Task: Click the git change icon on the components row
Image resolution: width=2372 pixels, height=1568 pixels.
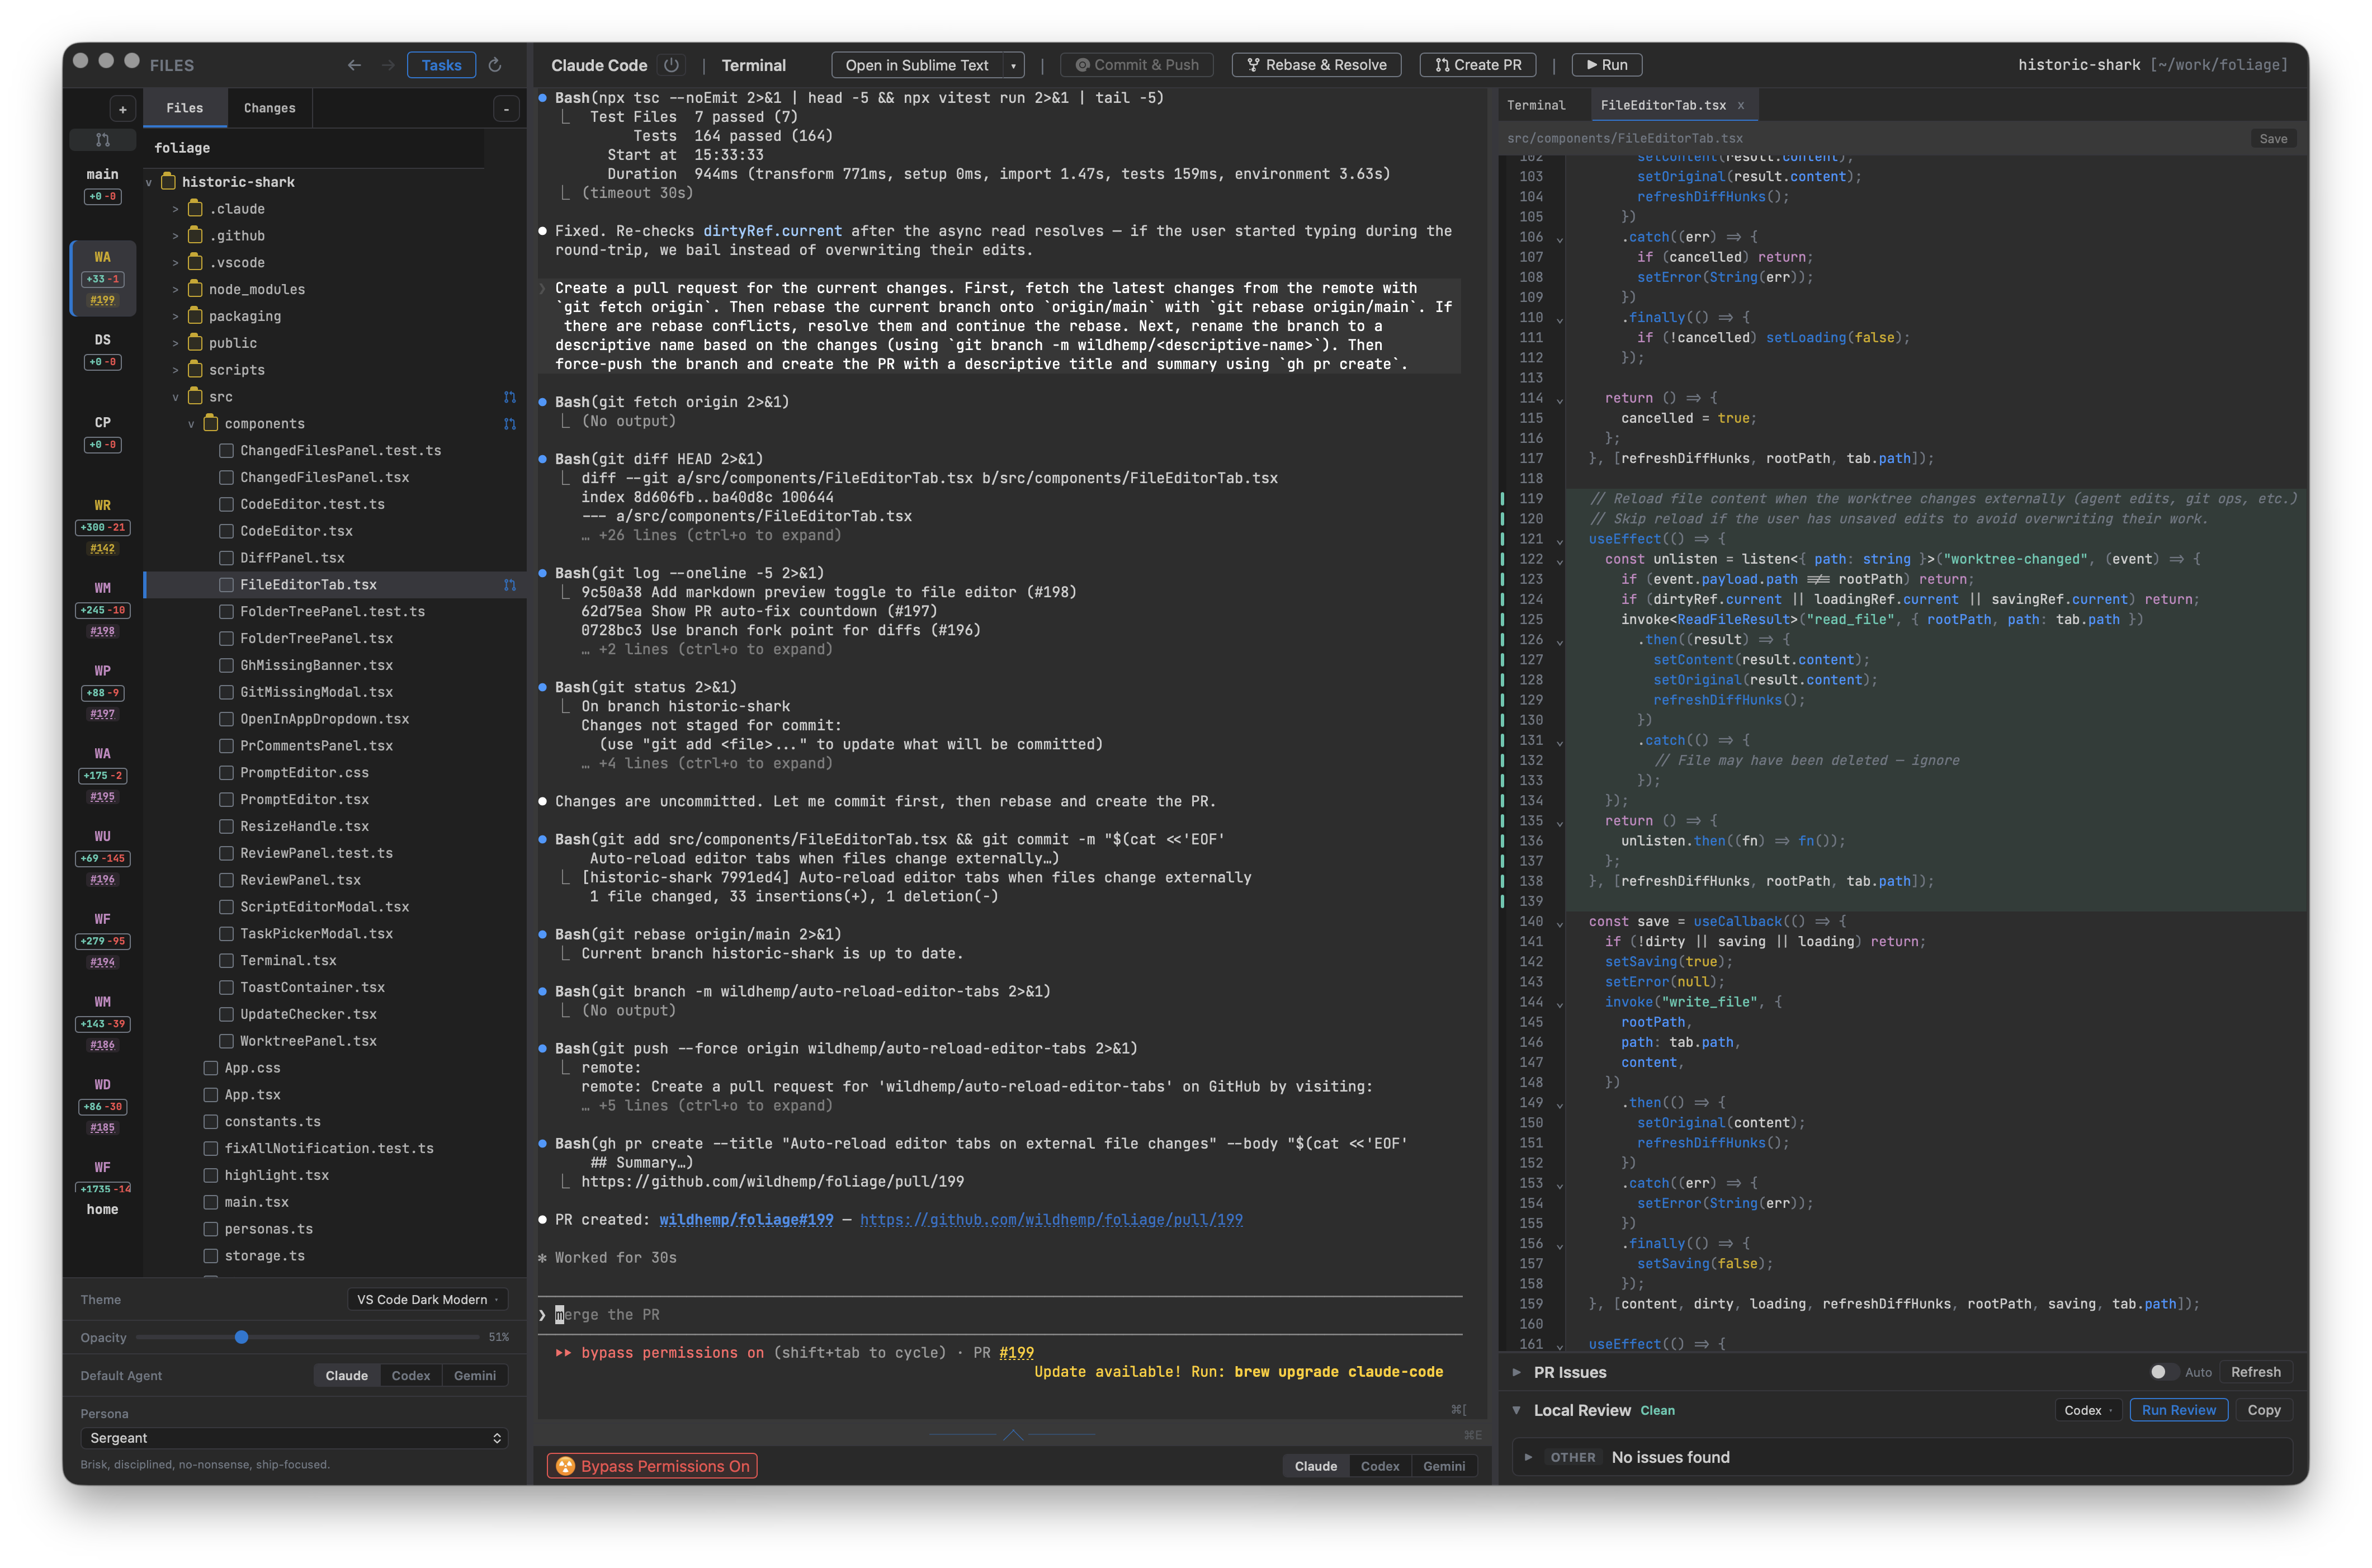Action: click(510, 424)
